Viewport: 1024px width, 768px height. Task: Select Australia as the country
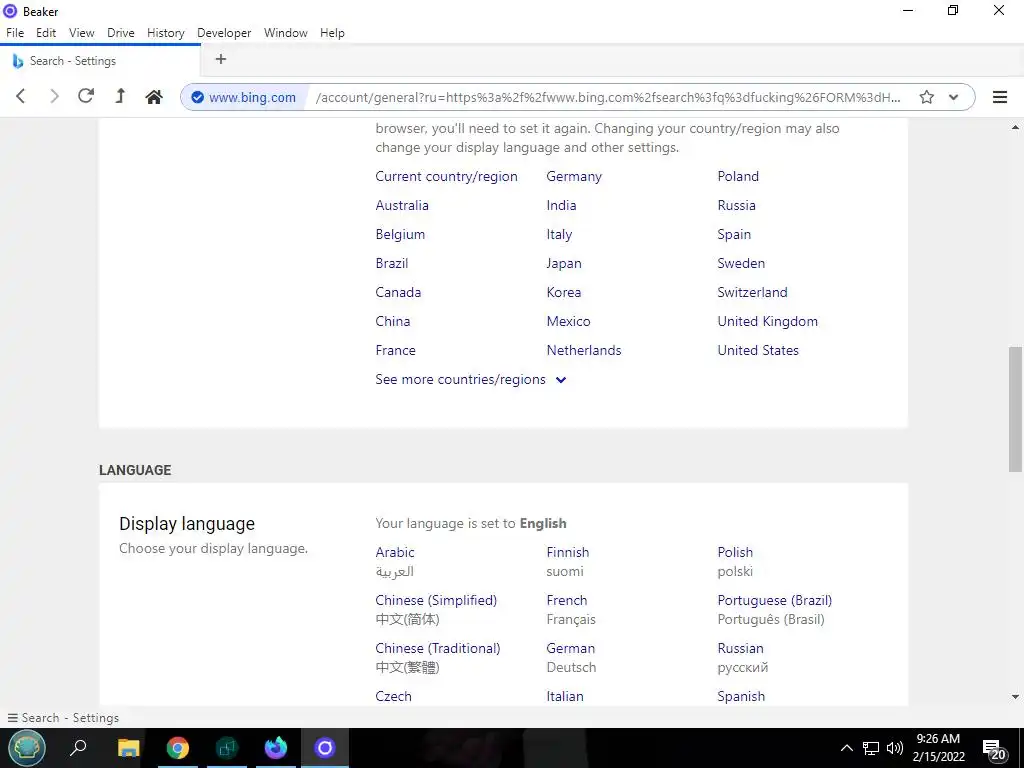click(x=402, y=205)
